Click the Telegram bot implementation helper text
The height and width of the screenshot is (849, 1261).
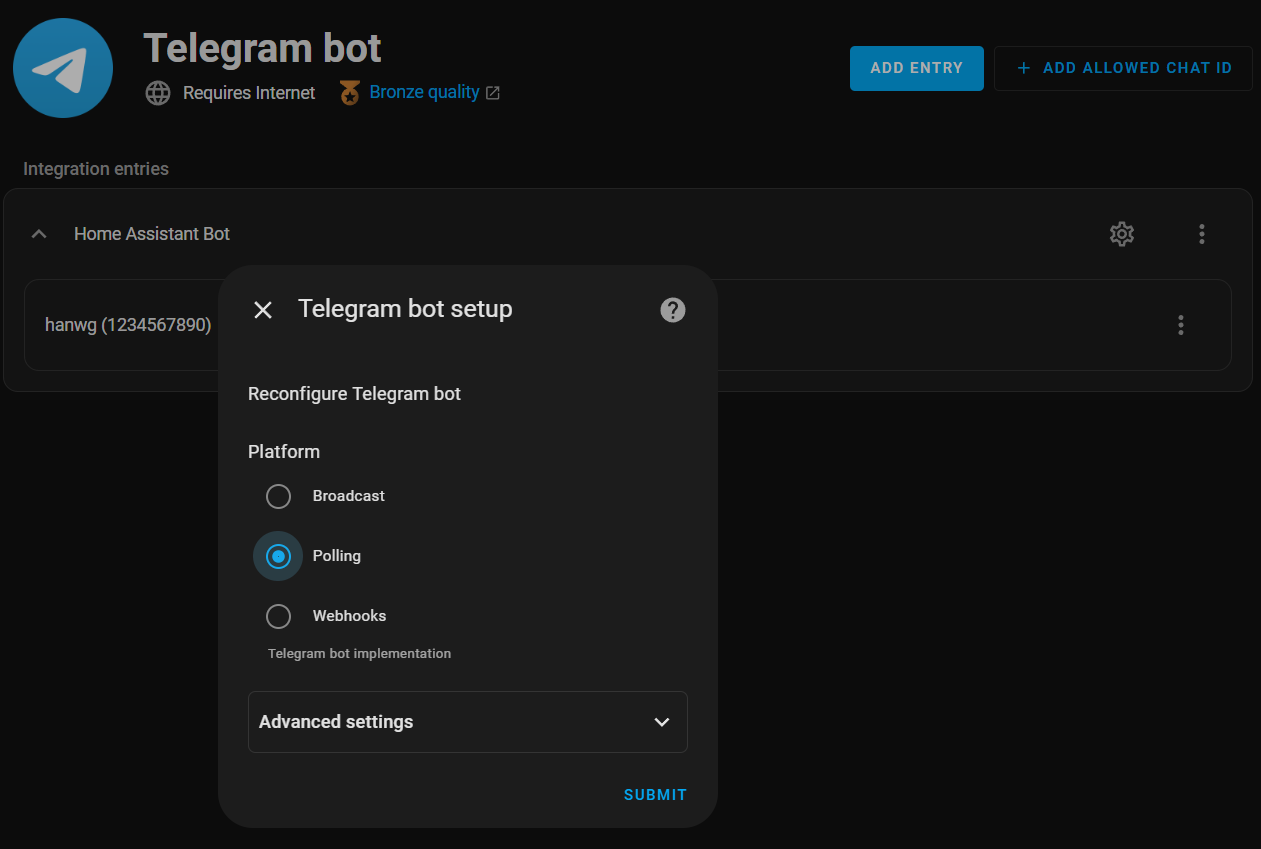click(359, 654)
